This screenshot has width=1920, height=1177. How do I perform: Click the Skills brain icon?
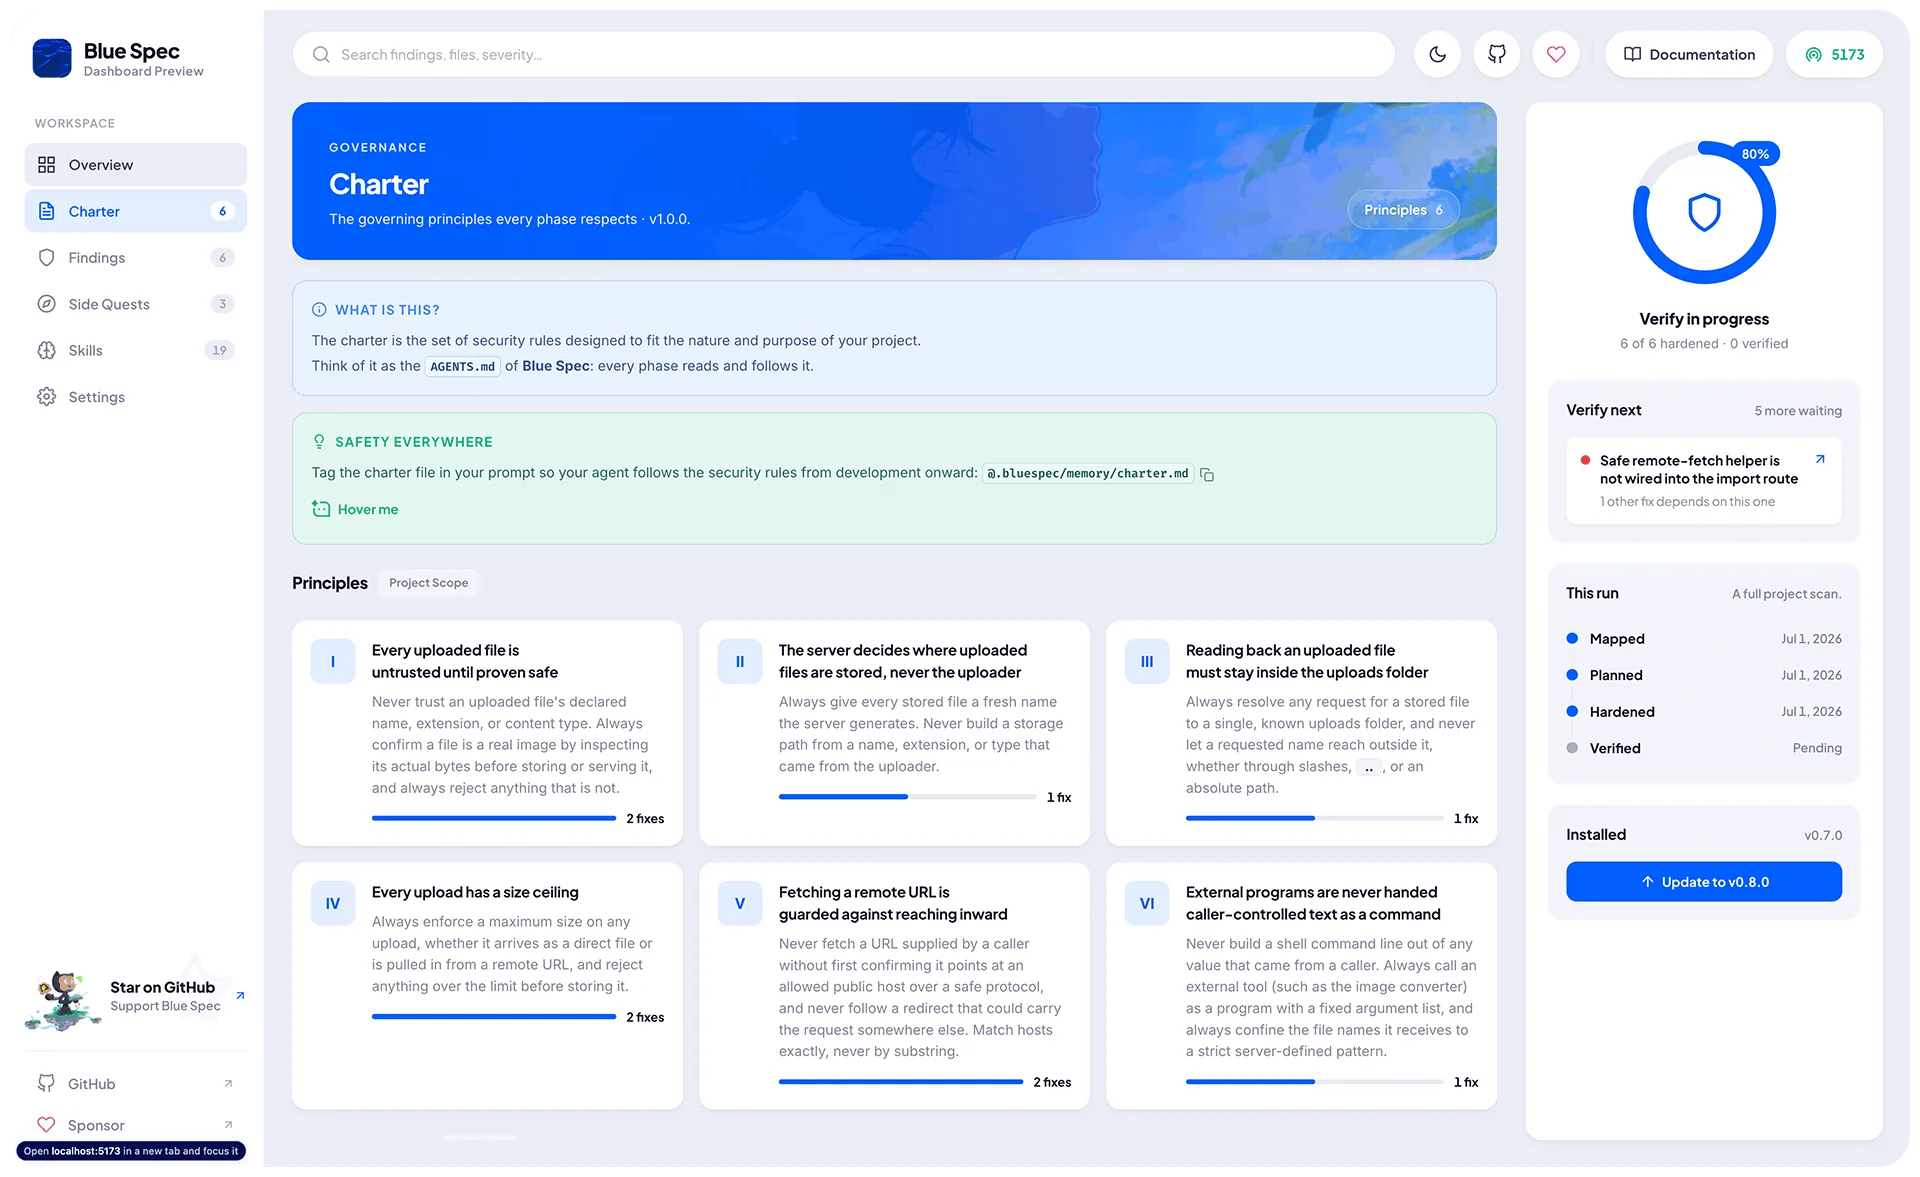[x=46, y=350]
